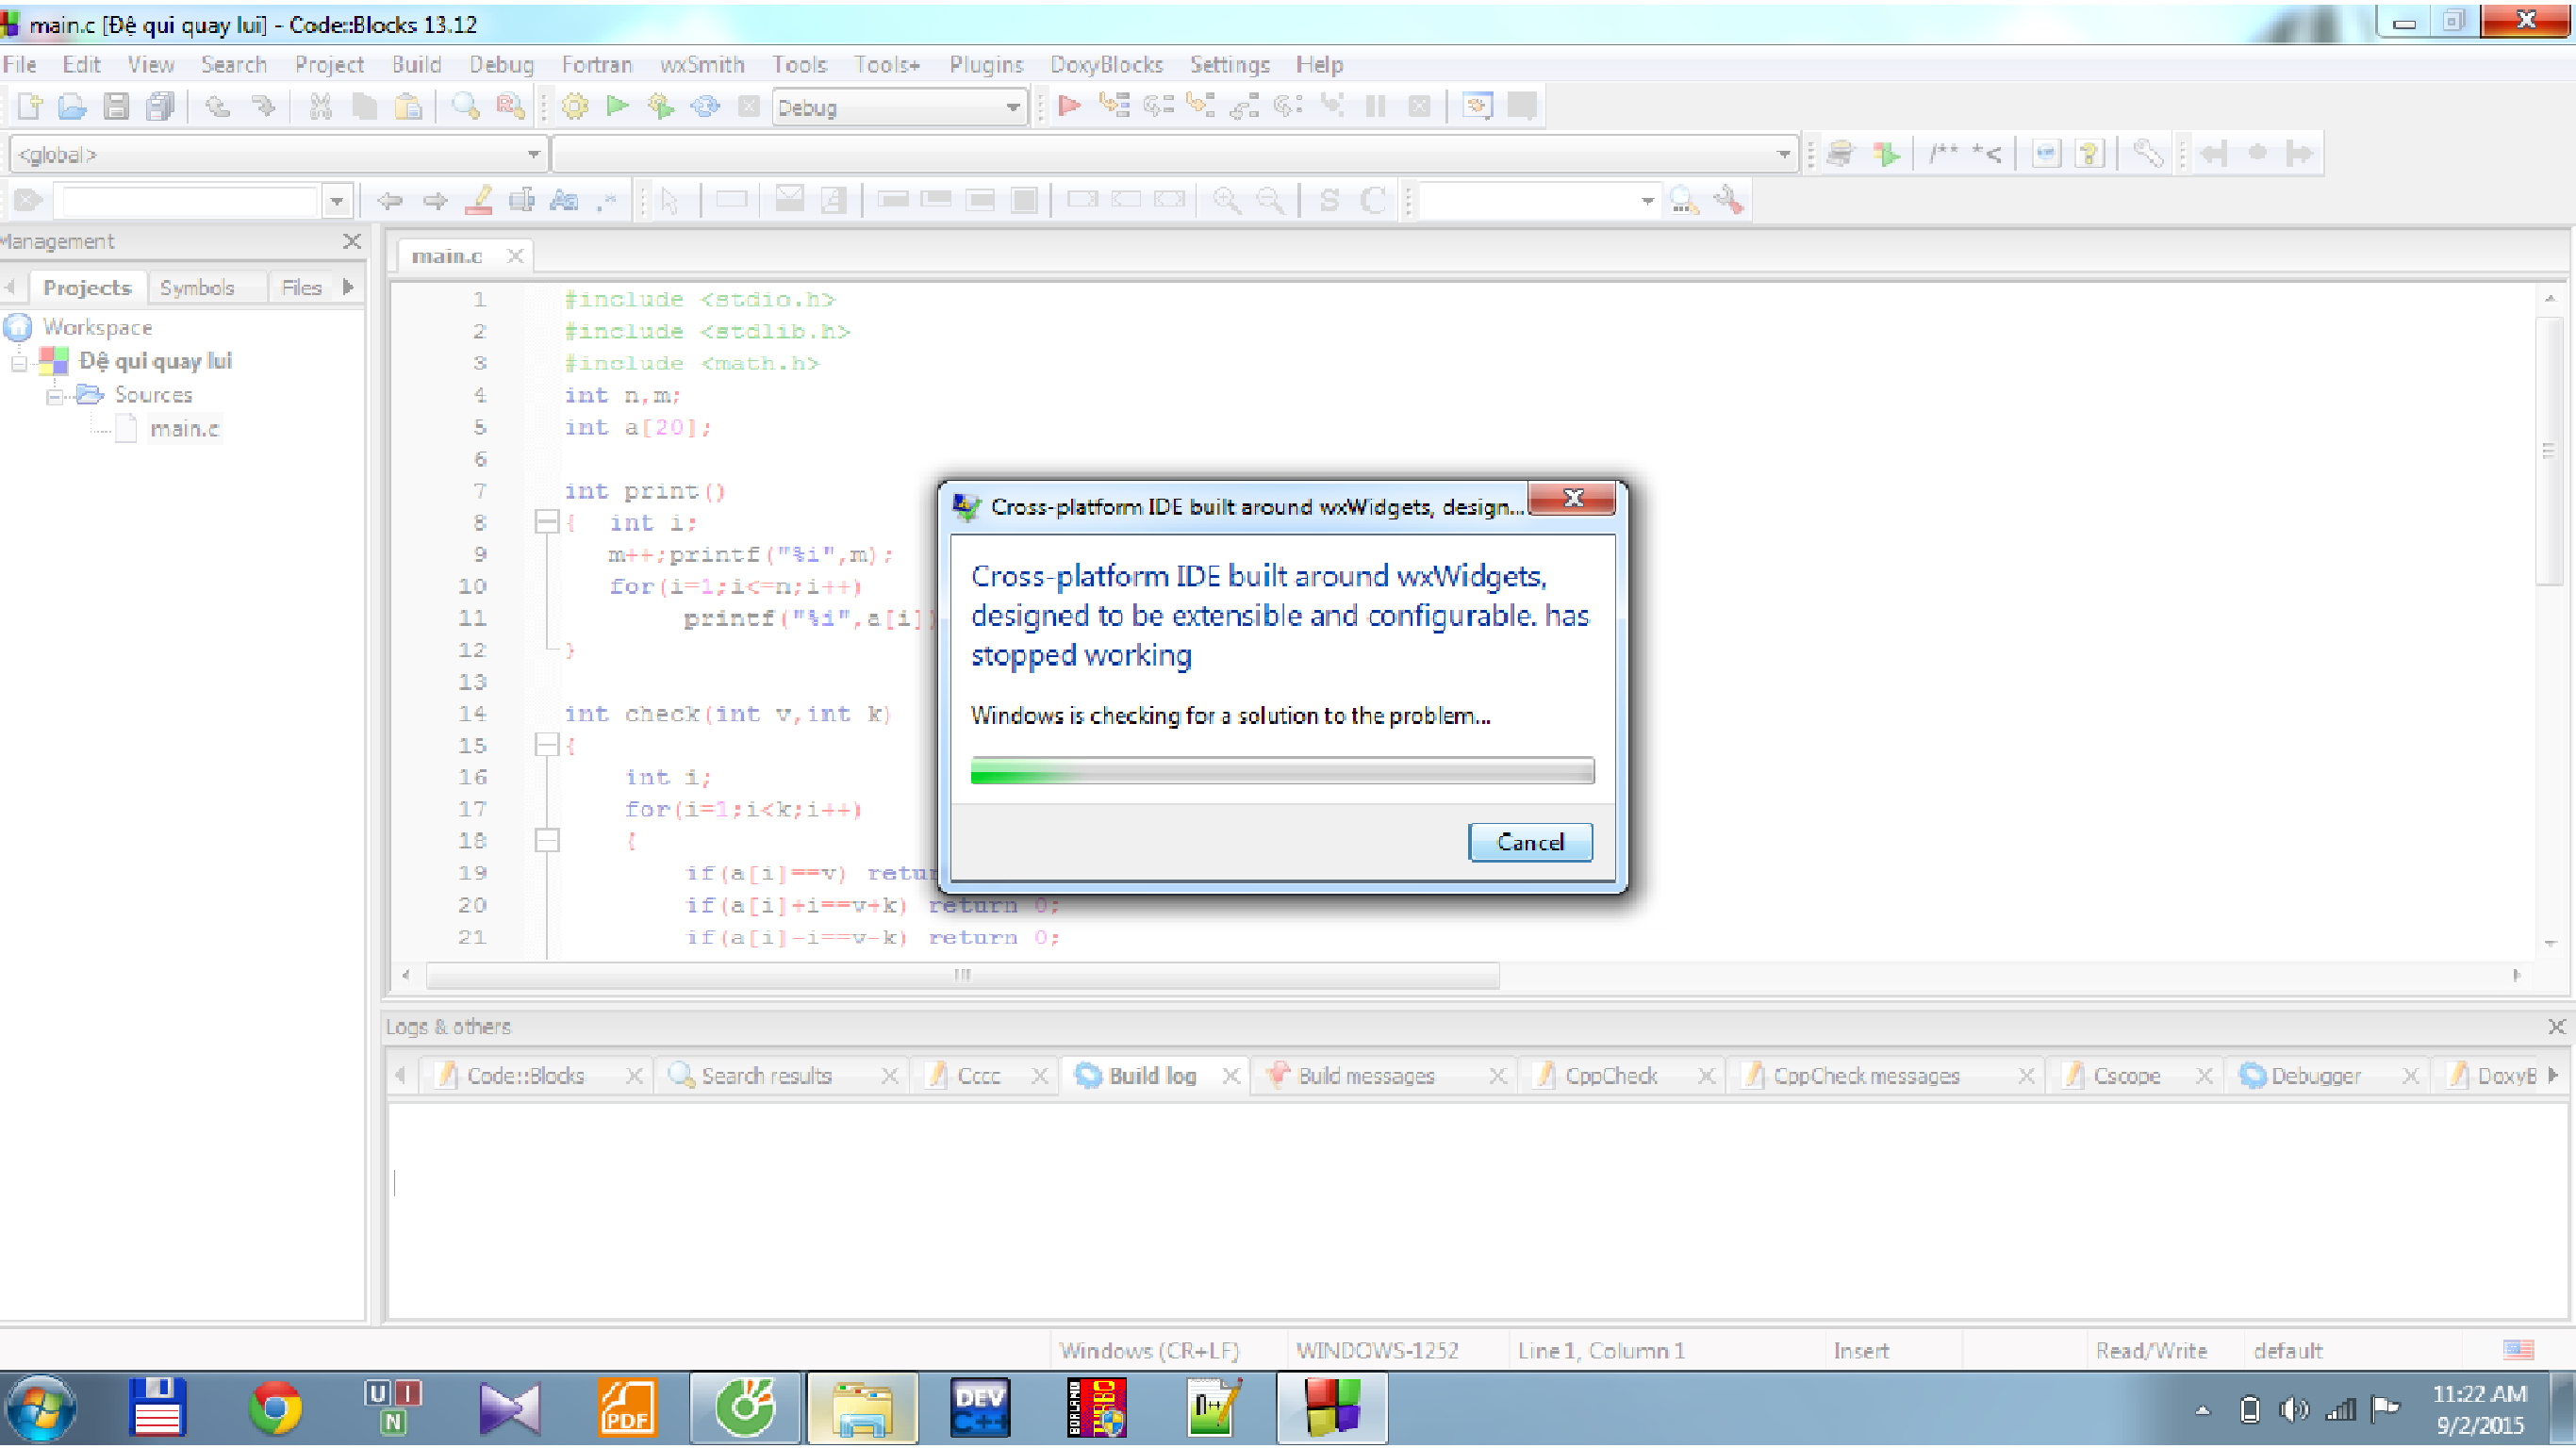The image size is (2576, 1448).
Task: Click the Undo toolbar icon
Action: click(218, 107)
